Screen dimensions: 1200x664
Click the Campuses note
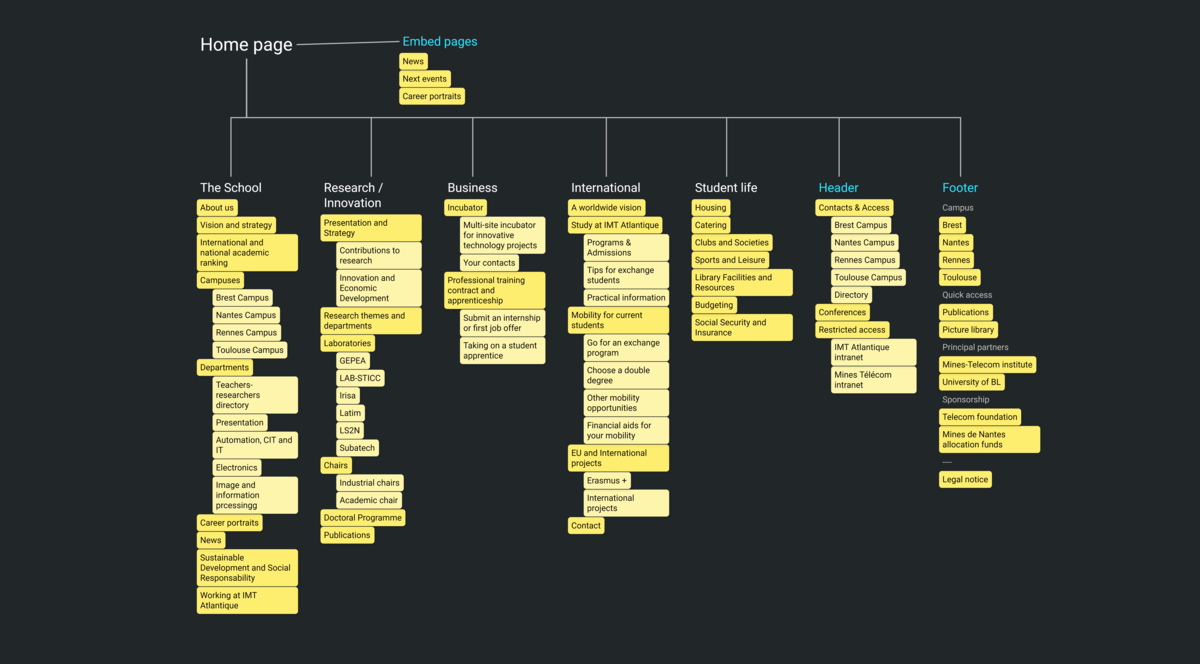pyautogui.click(x=220, y=279)
